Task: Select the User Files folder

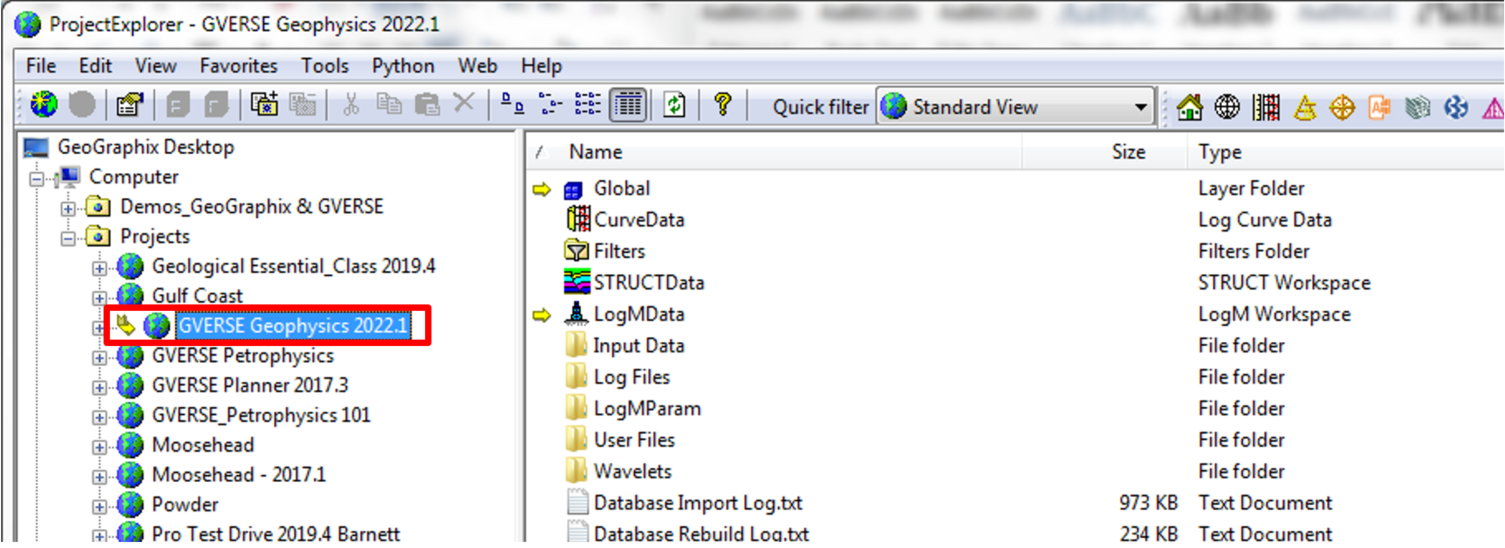Action: click(634, 440)
